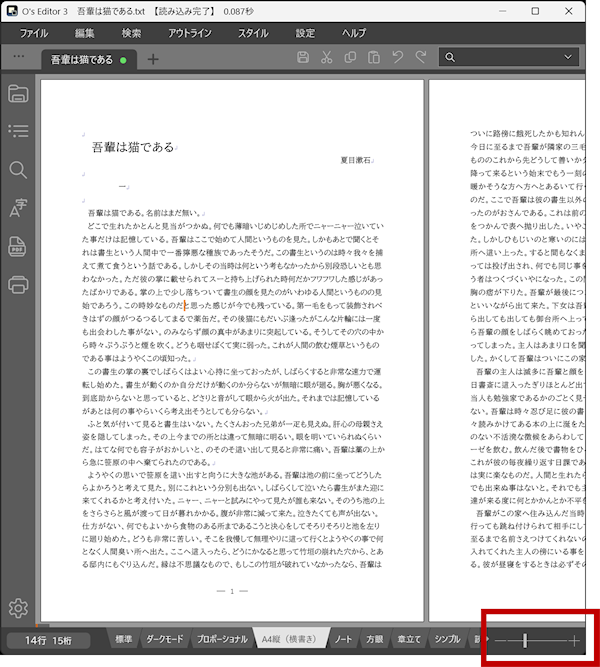
Task: Switch to the 標準 style tab
Action: [x=123, y=639]
